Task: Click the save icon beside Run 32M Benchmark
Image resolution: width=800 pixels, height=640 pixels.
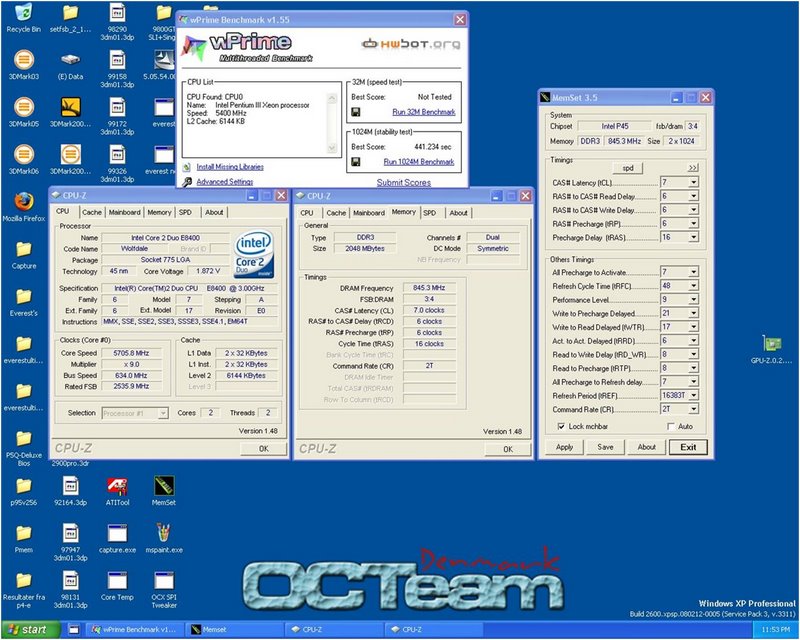Action: [356, 112]
